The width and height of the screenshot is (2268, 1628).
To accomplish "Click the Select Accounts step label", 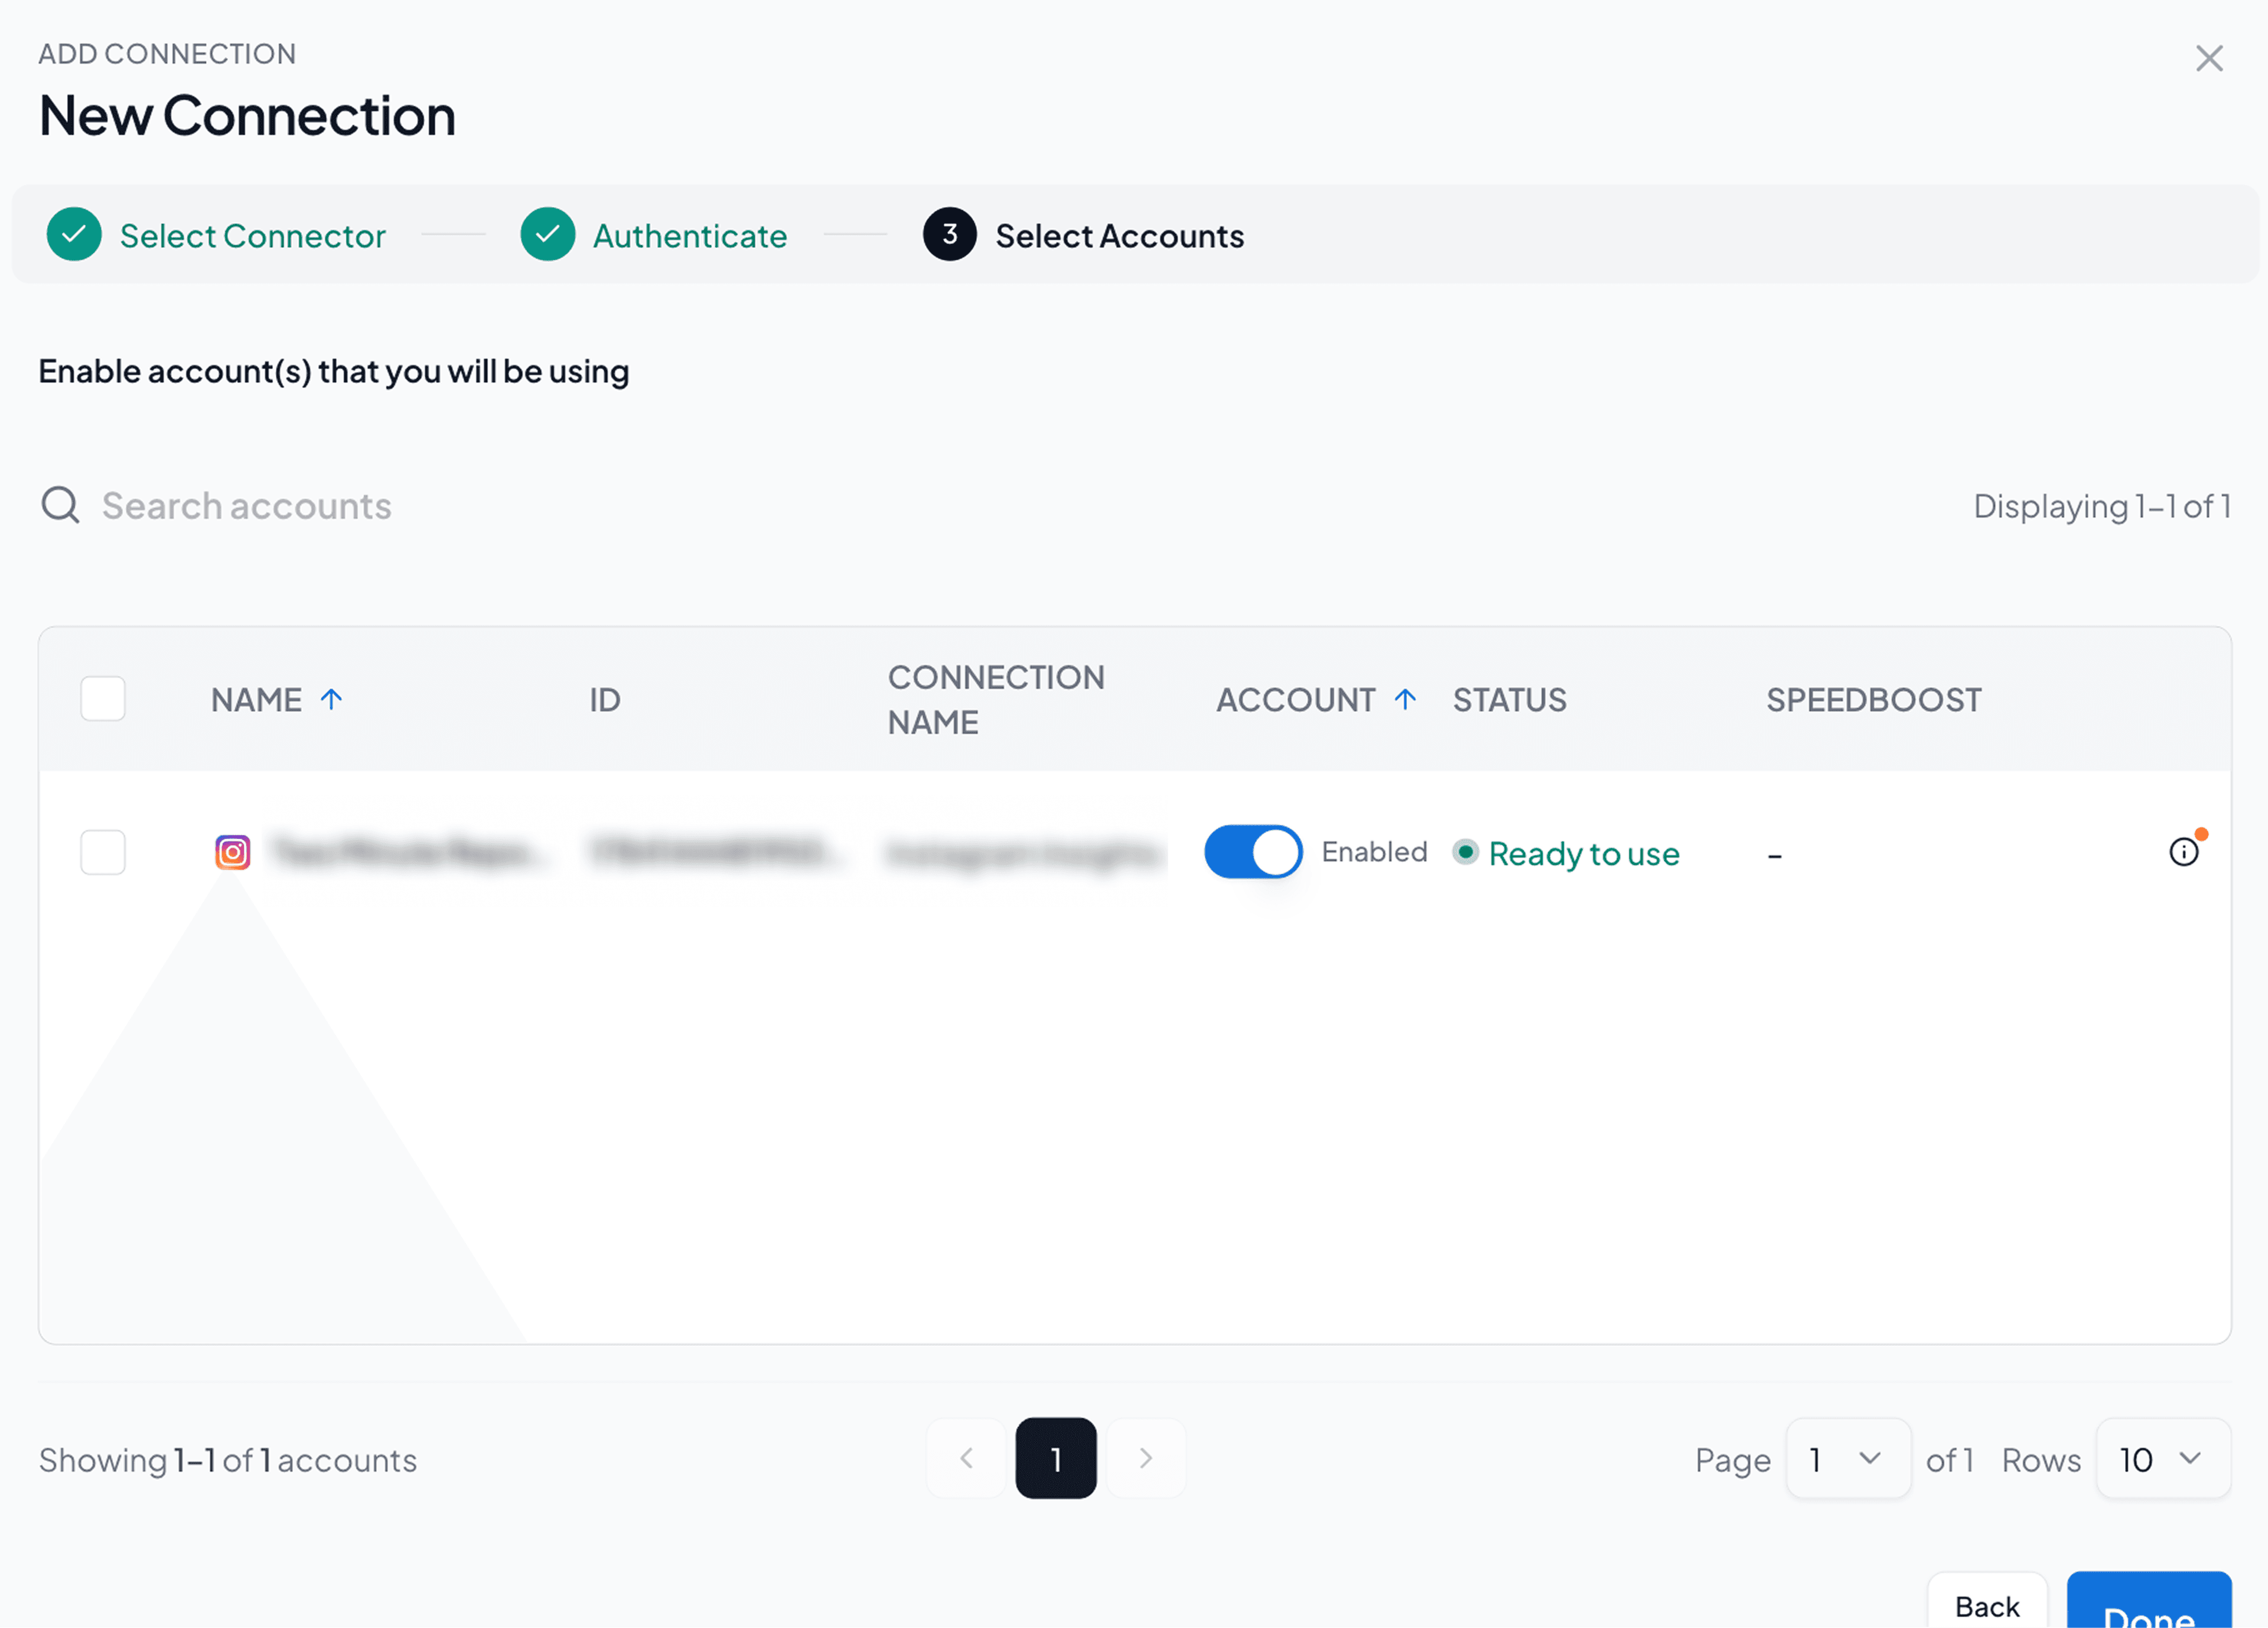I will (1120, 236).
